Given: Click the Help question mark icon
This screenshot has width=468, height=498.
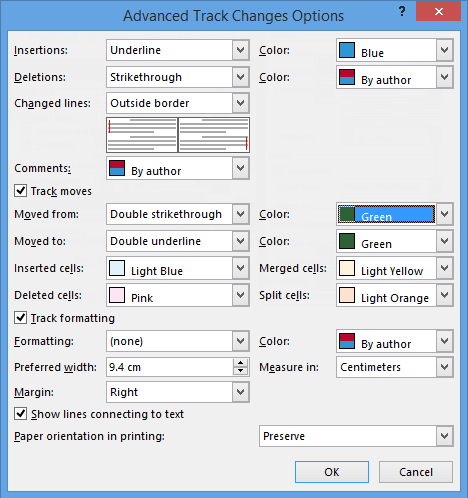Looking at the screenshot, I should pyautogui.click(x=402, y=11).
